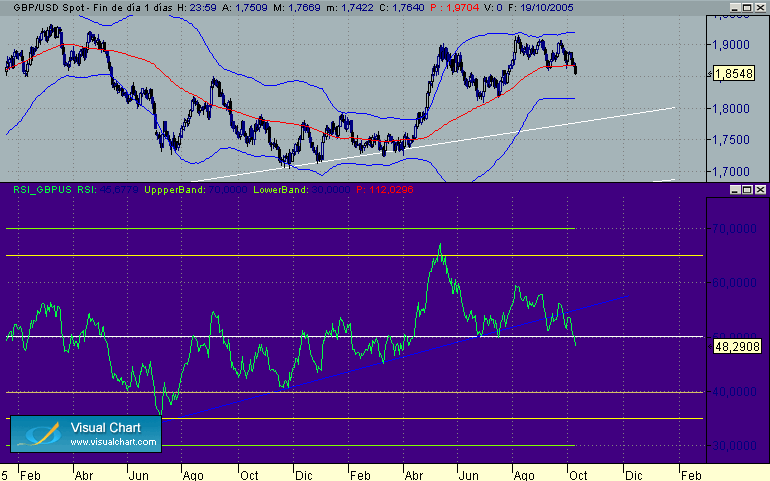Close the RSI_GBPUS indicator window
This screenshot has height=481, width=770.
click(x=760, y=190)
